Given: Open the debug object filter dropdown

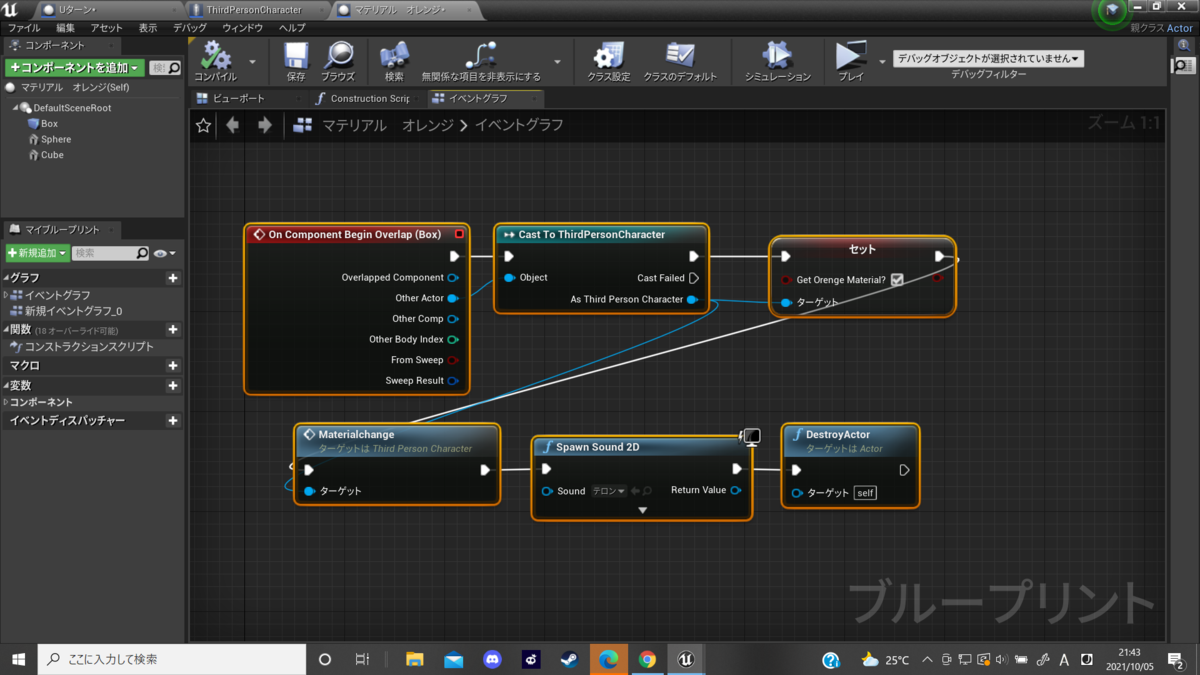Looking at the screenshot, I should coord(988,59).
